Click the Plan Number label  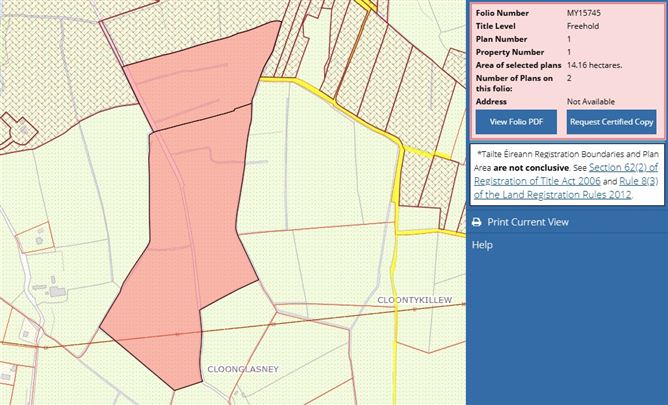coord(502,38)
